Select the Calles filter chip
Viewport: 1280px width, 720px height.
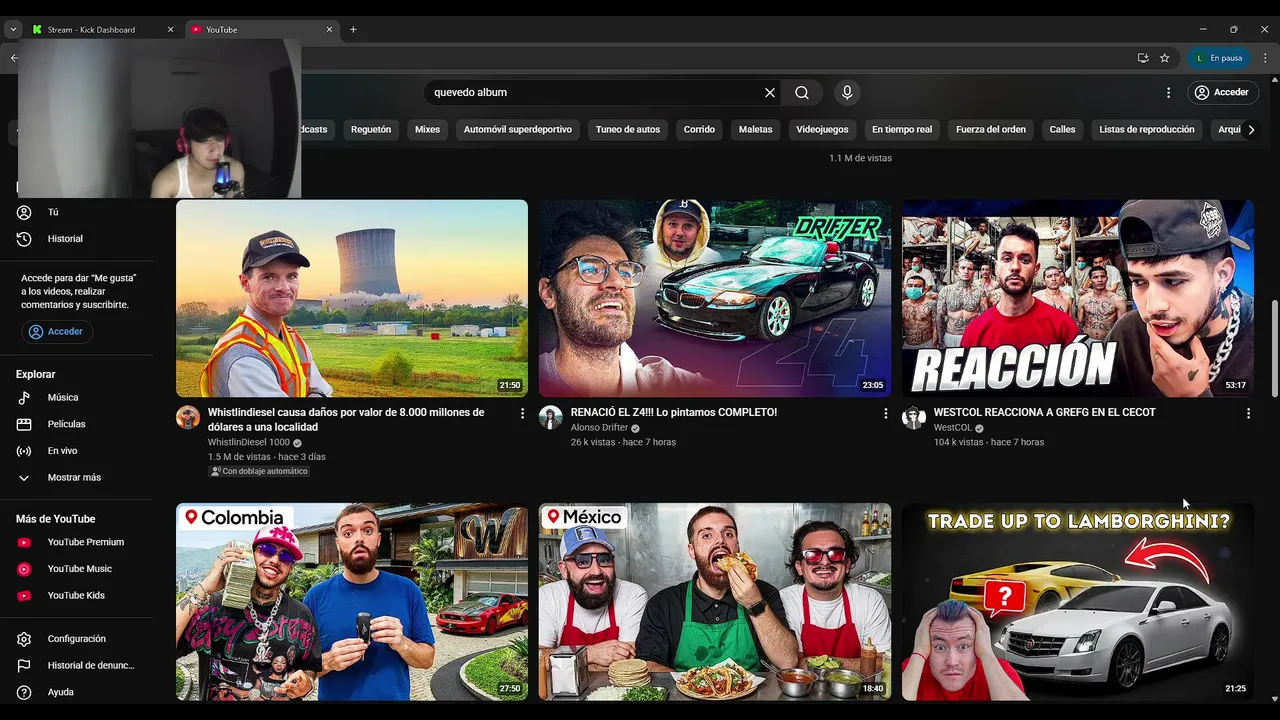(1062, 129)
